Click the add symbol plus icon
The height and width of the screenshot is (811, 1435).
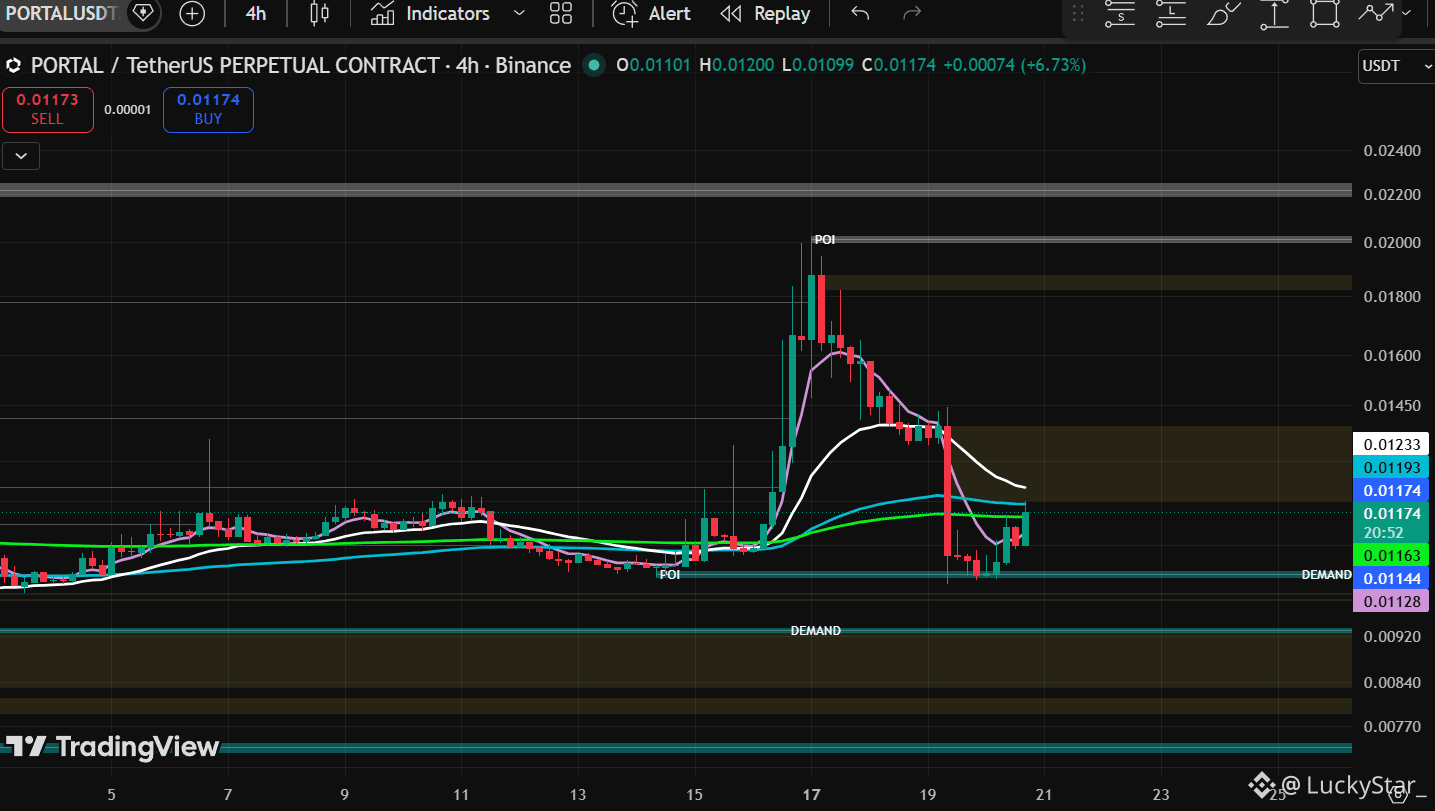[x=192, y=14]
